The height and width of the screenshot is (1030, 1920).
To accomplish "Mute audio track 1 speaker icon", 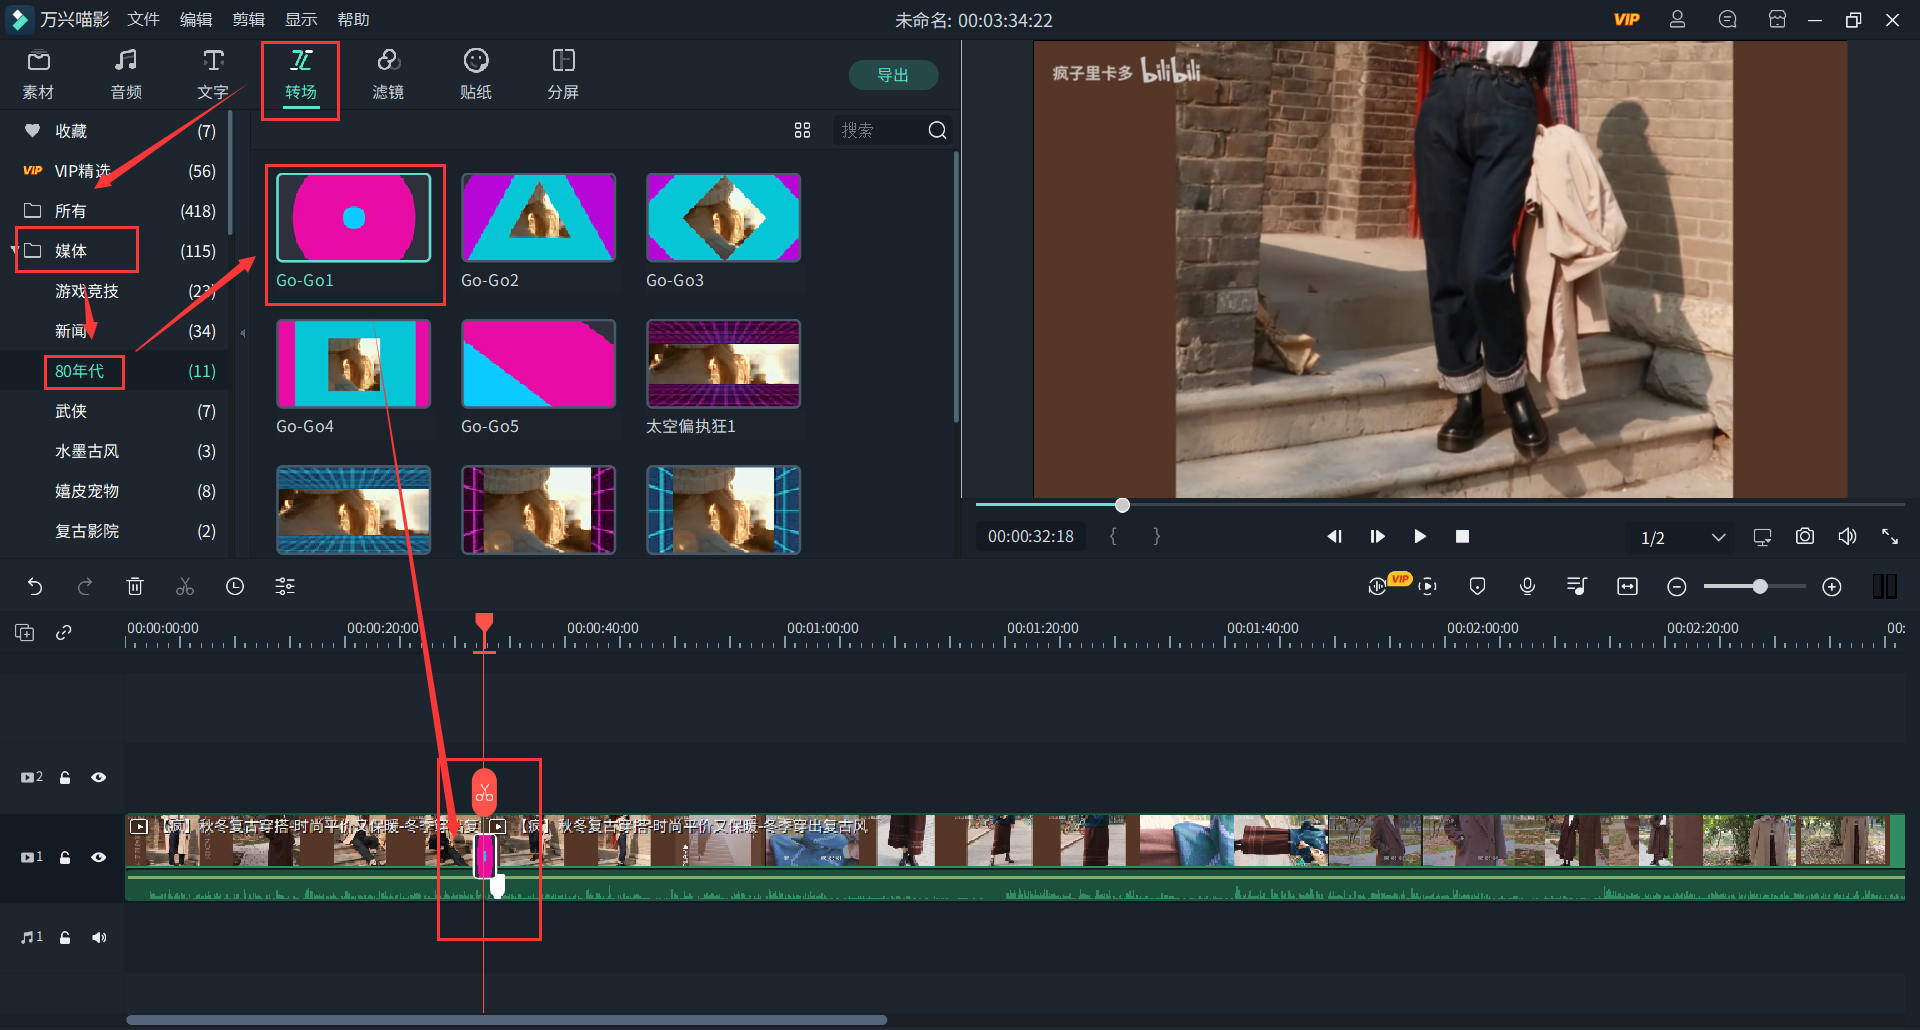I will (98, 937).
